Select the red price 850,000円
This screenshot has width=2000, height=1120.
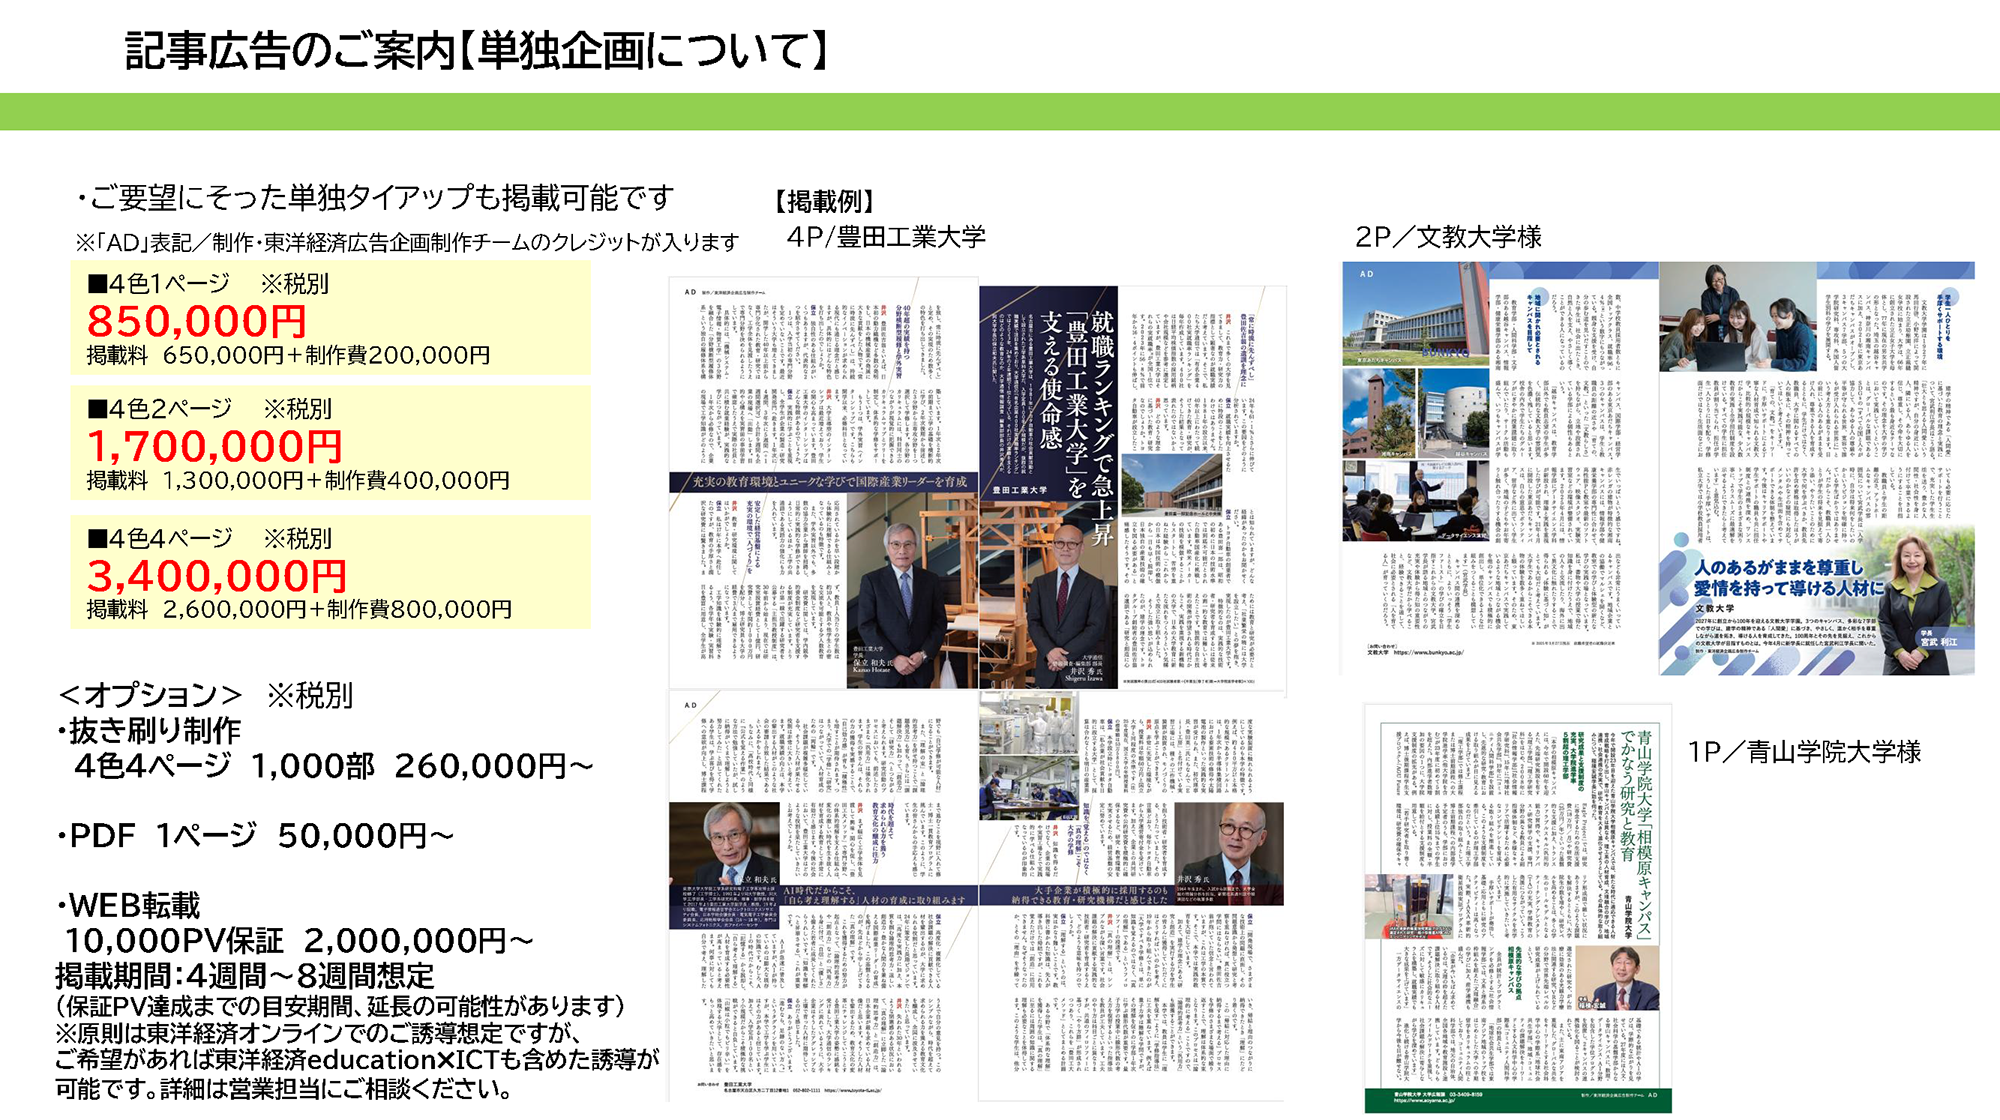point(196,321)
